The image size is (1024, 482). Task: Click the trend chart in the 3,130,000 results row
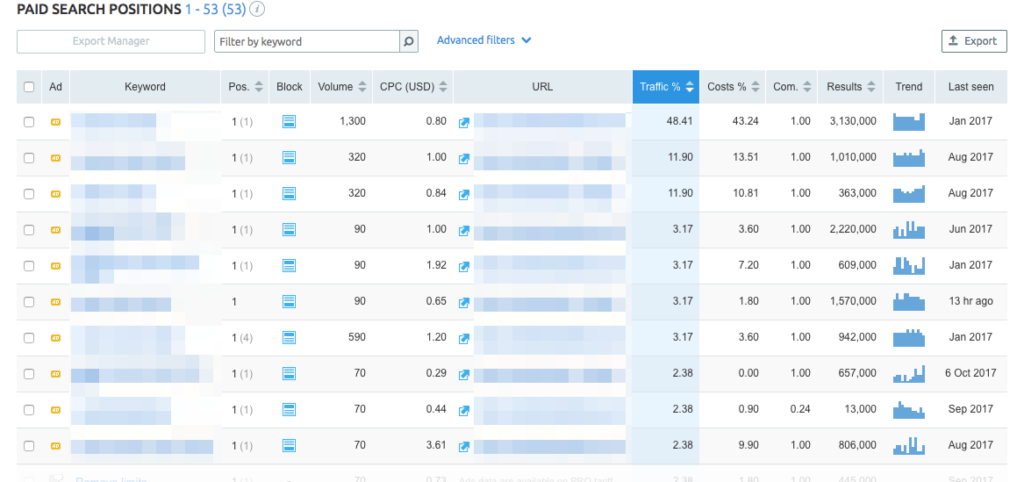point(909,121)
